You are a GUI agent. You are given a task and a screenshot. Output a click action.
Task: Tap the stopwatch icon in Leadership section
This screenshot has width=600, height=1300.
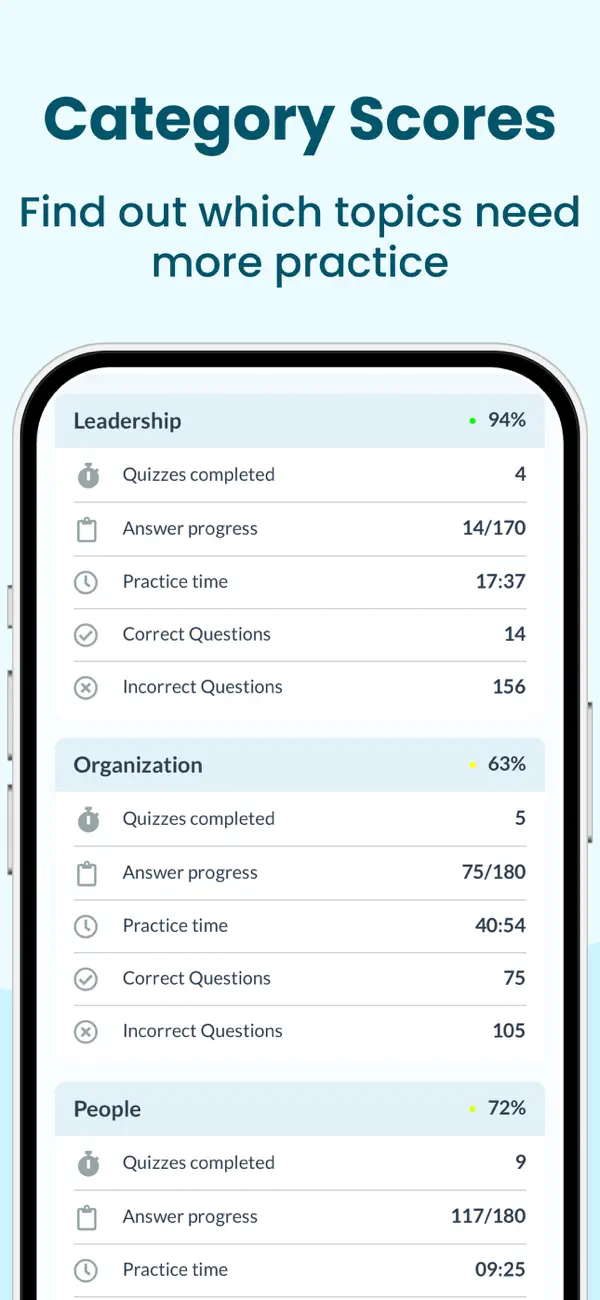click(88, 476)
